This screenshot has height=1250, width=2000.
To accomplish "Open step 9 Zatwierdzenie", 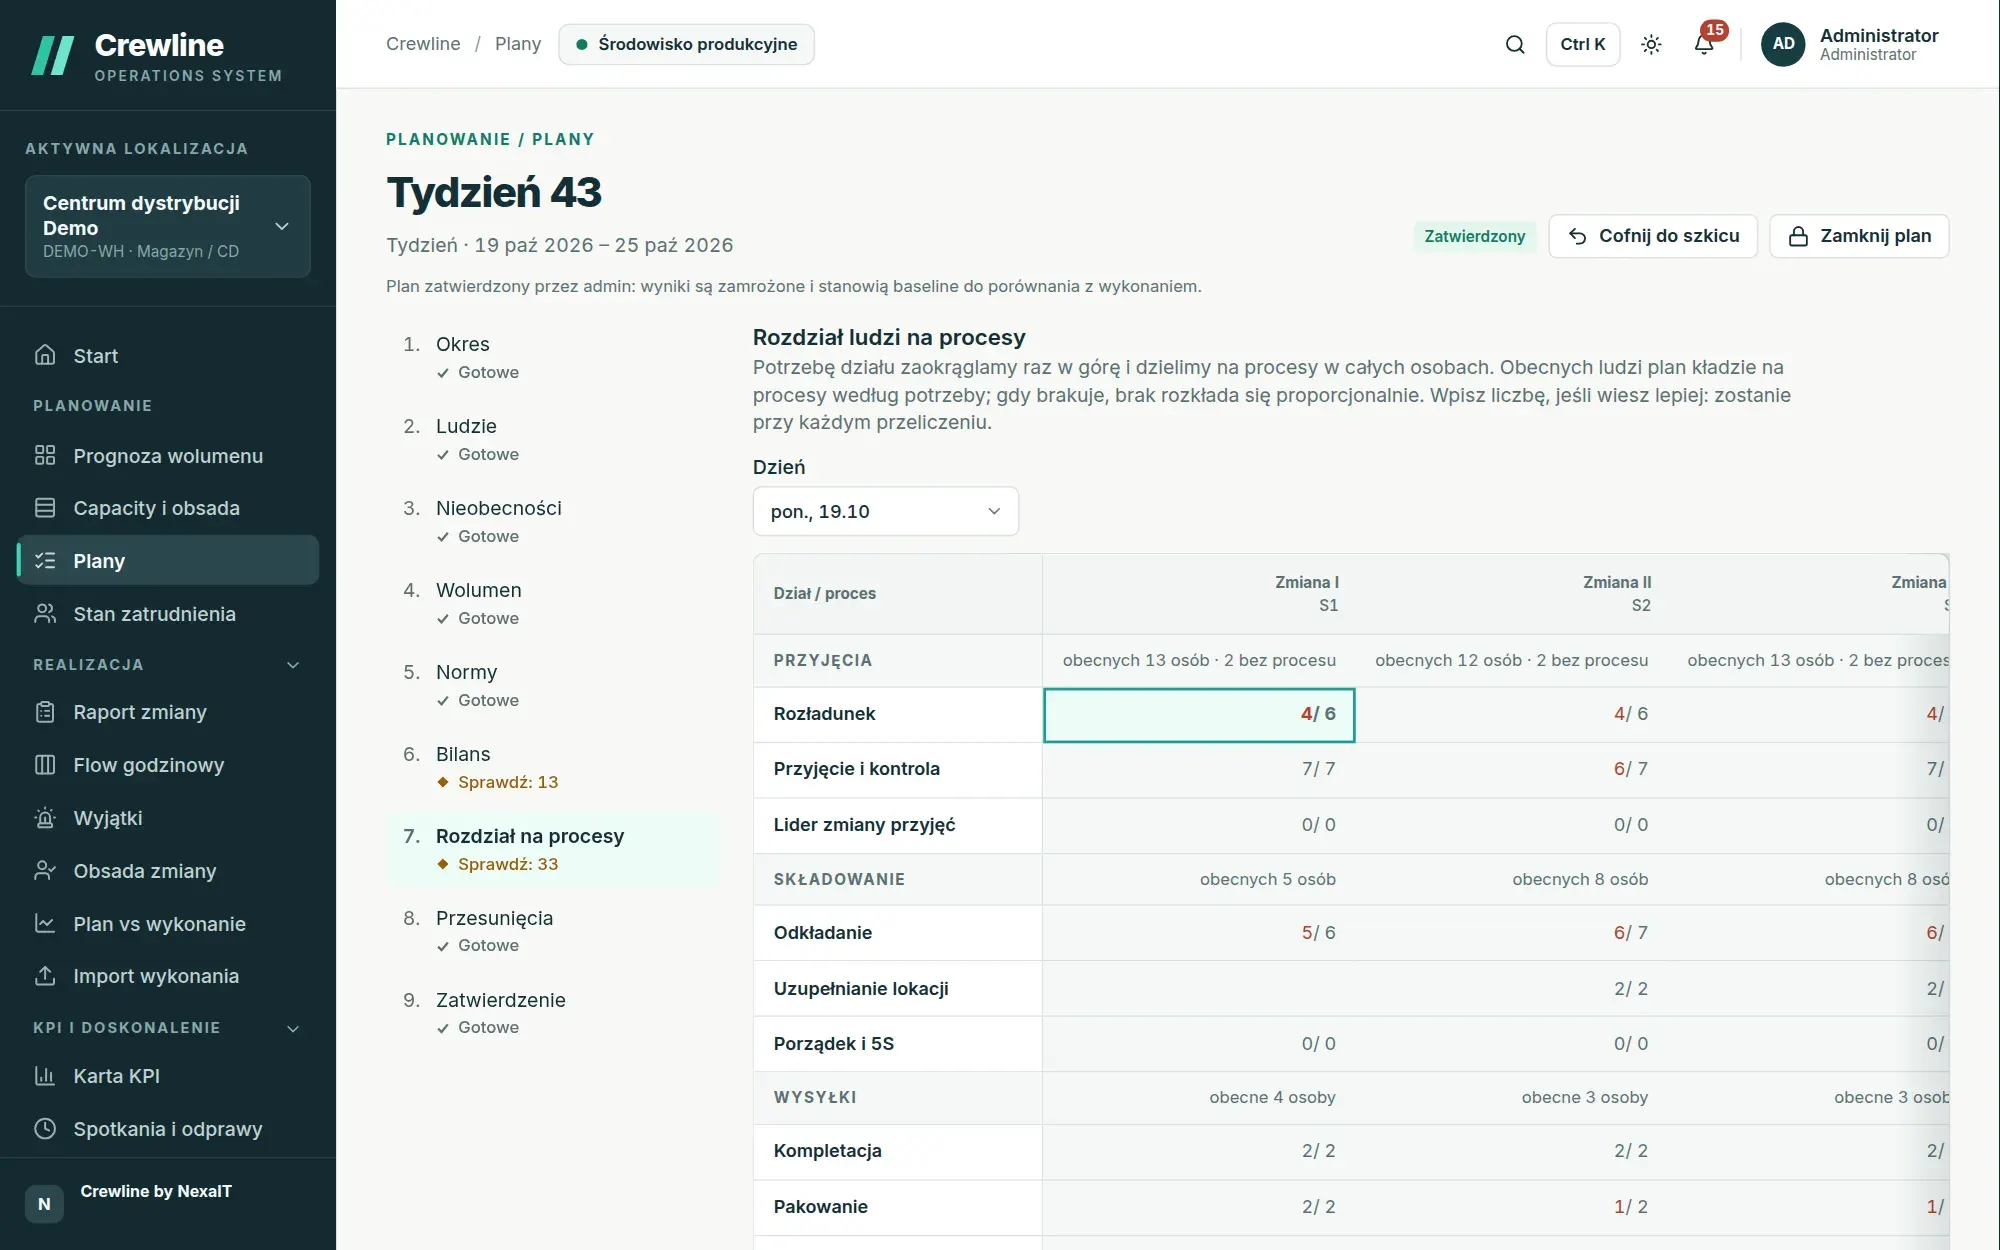I will [x=553, y=1013].
